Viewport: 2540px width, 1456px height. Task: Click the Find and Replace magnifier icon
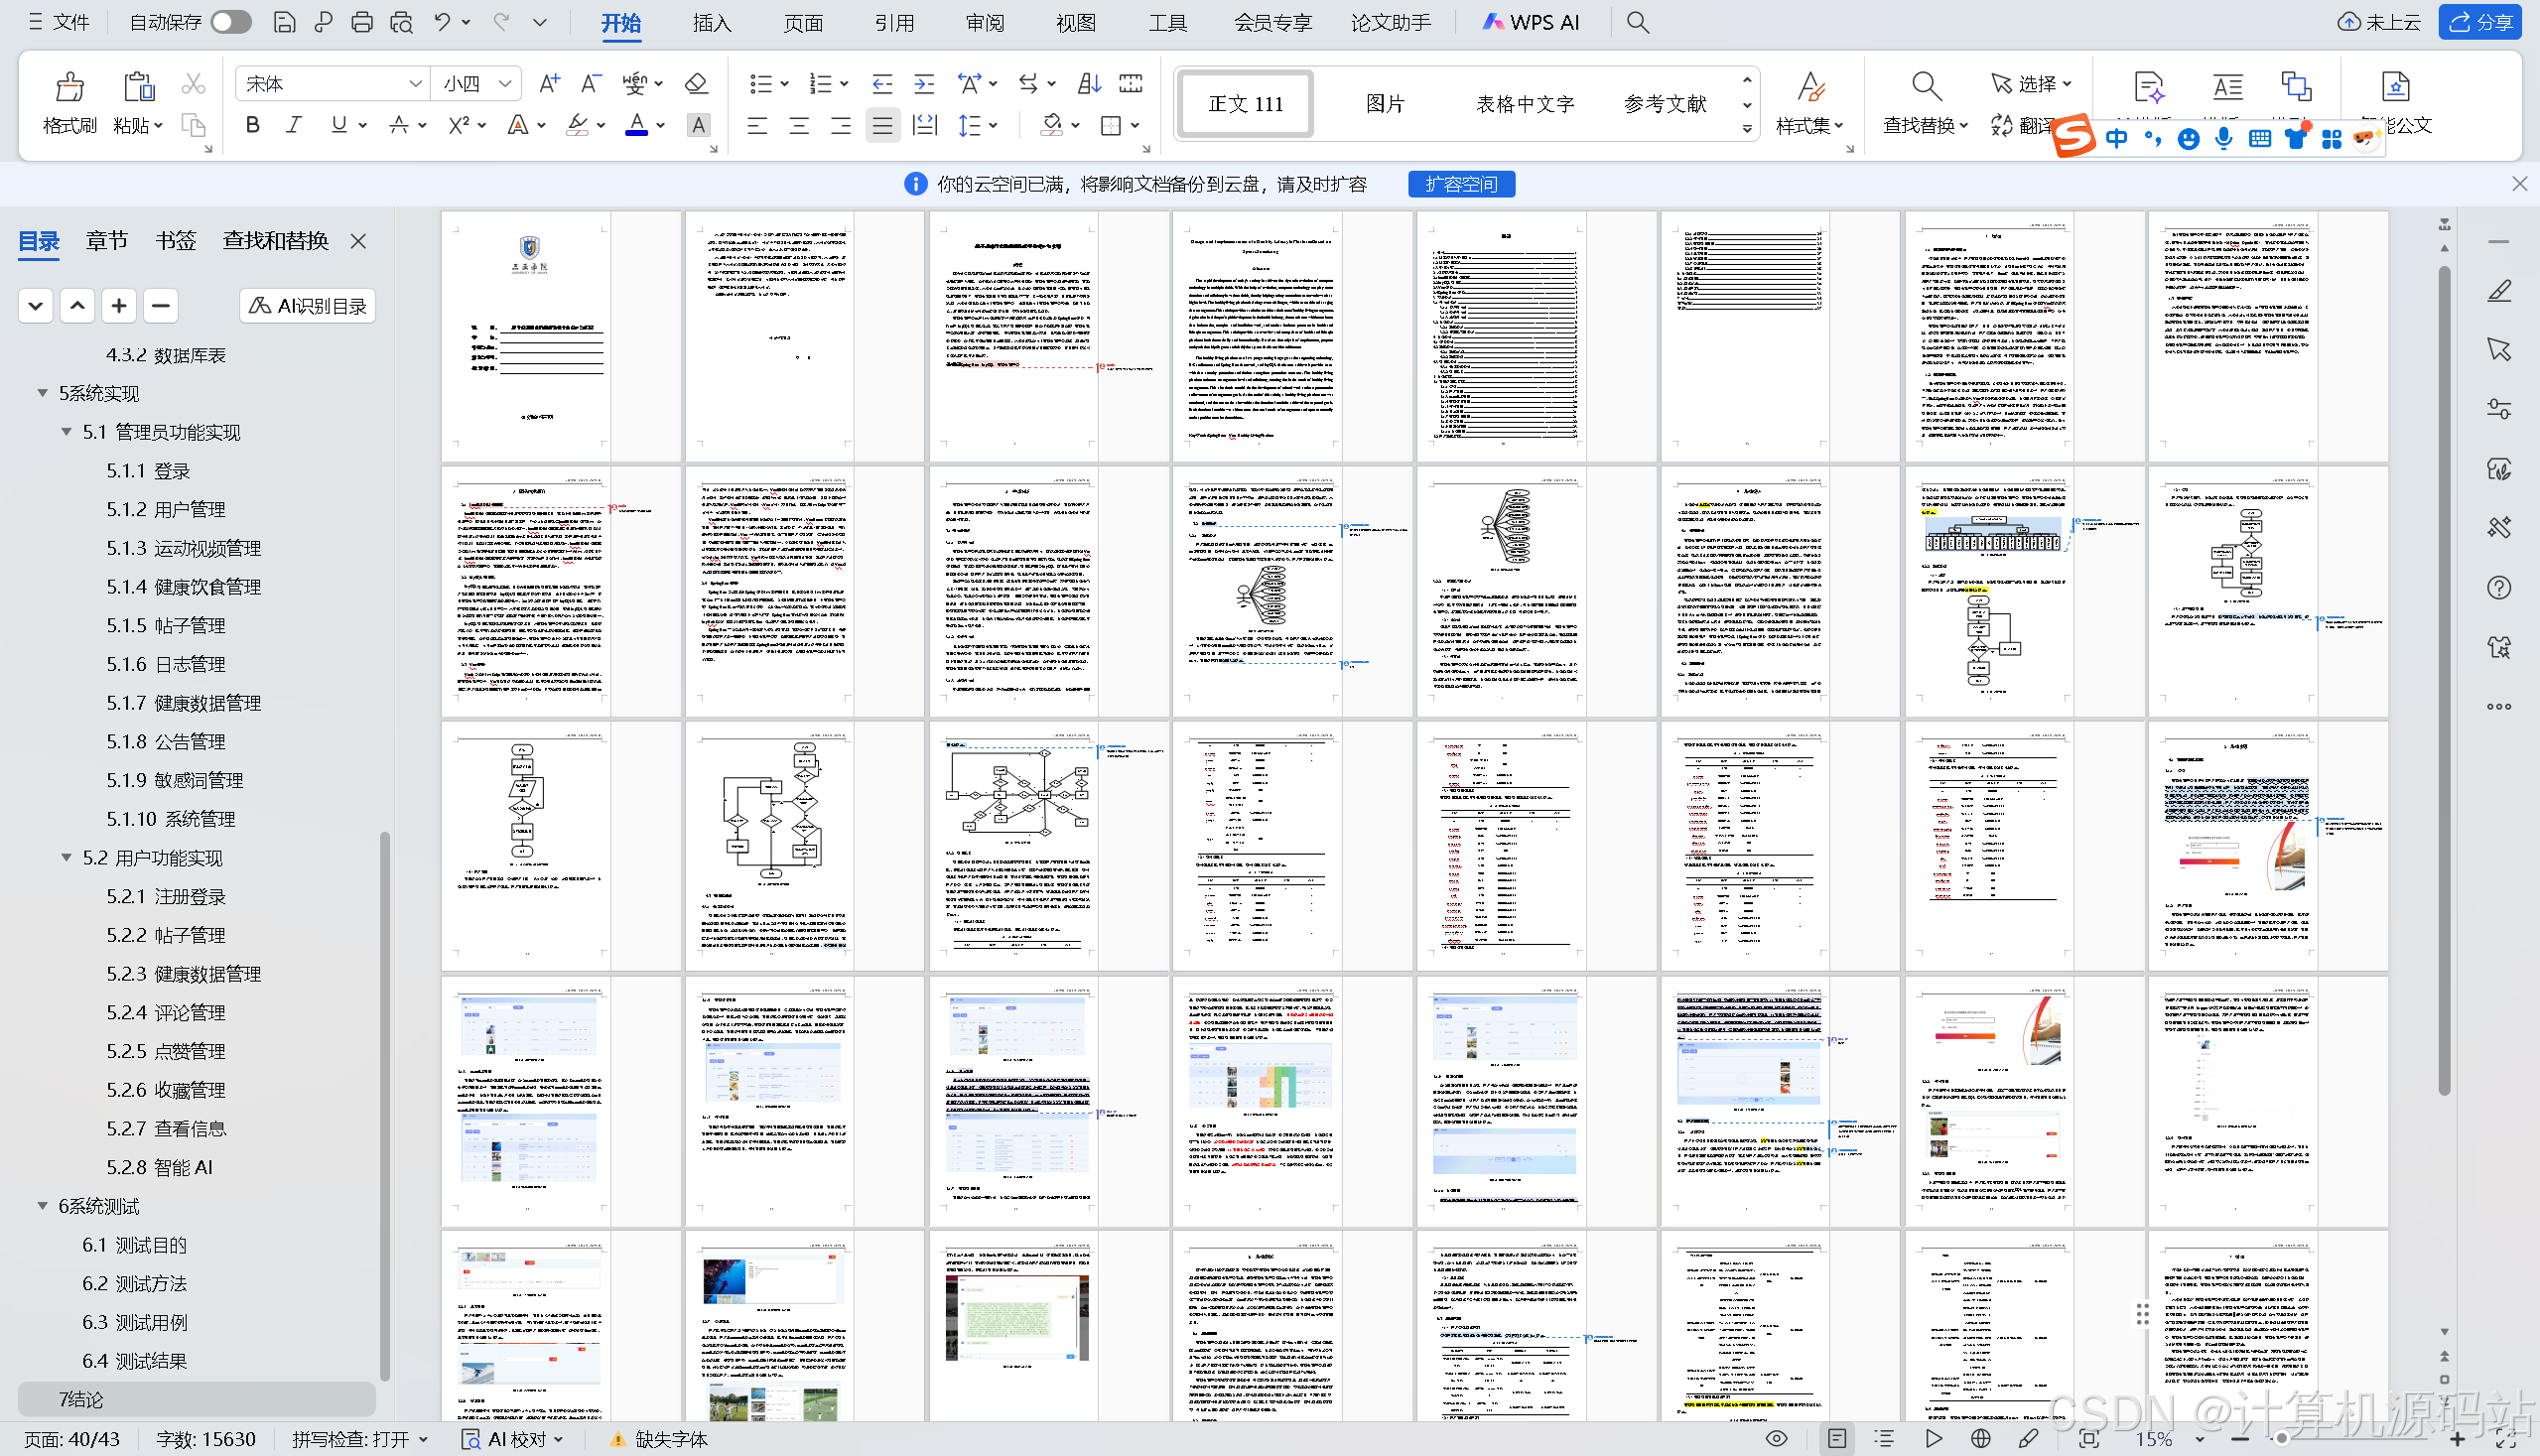1926,87
